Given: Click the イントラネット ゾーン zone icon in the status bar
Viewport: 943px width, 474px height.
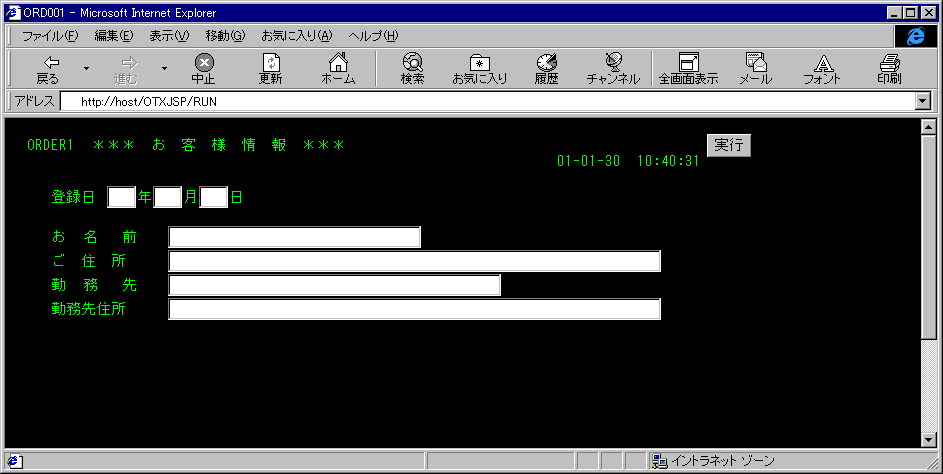Looking at the screenshot, I should (660, 461).
